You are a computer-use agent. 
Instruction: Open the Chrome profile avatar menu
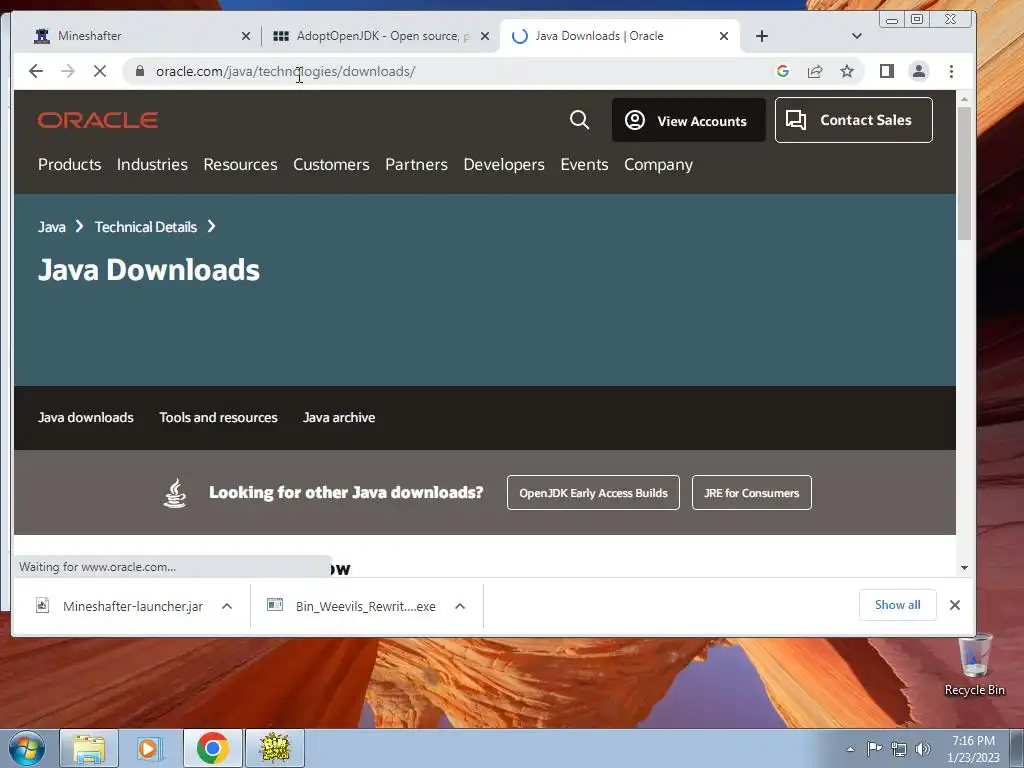(x=919, y=71)
